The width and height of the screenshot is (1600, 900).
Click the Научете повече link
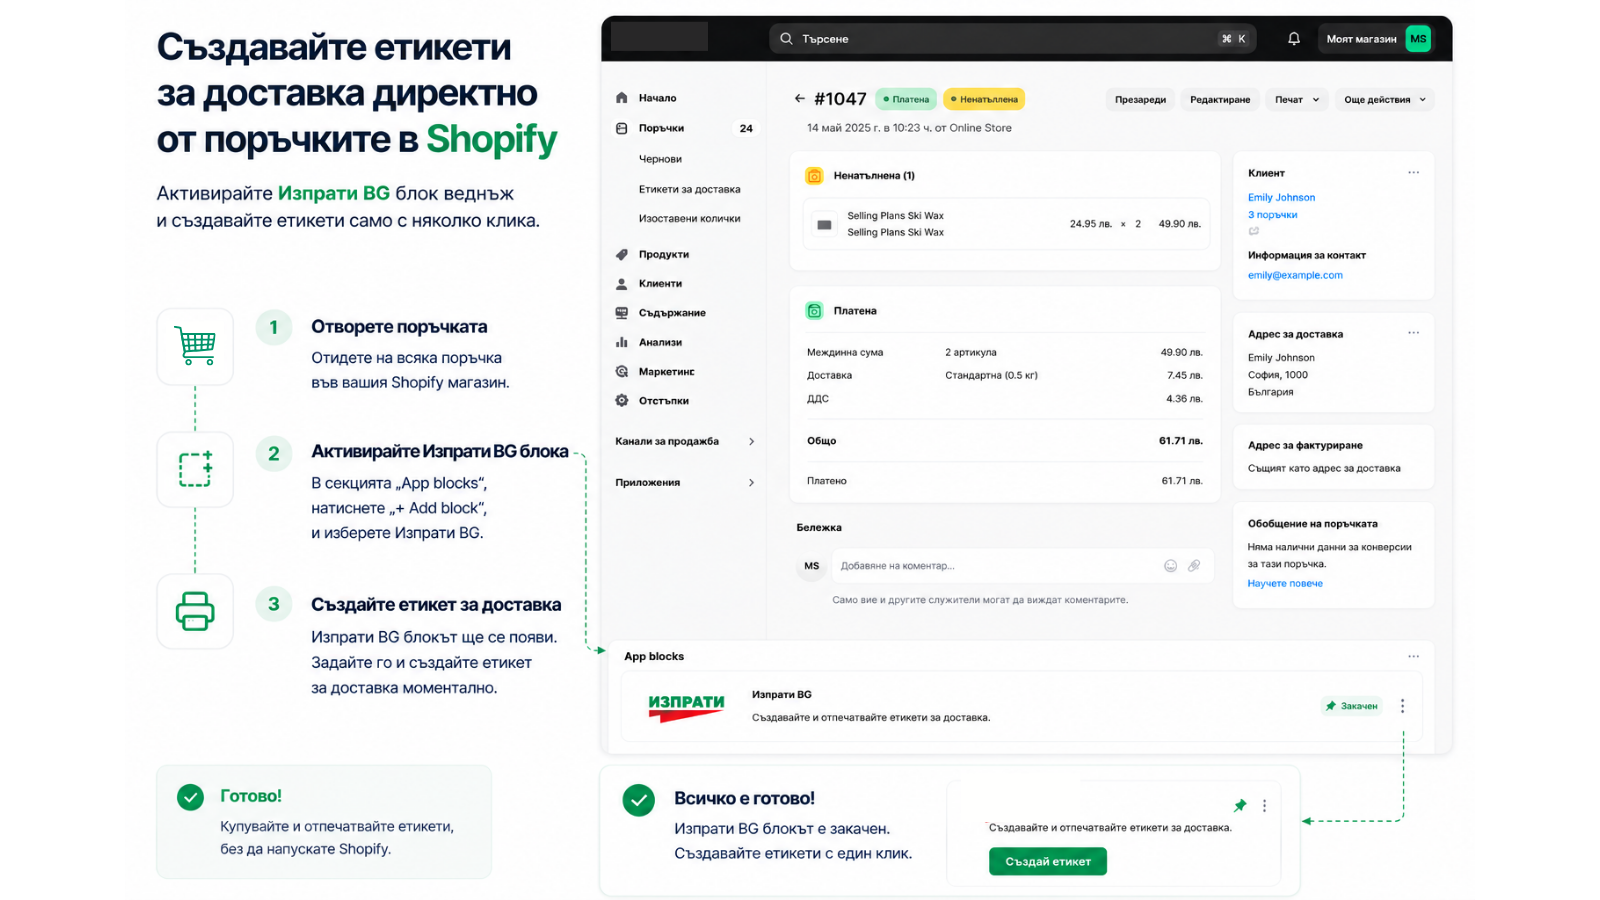[x=1285, y=583]
